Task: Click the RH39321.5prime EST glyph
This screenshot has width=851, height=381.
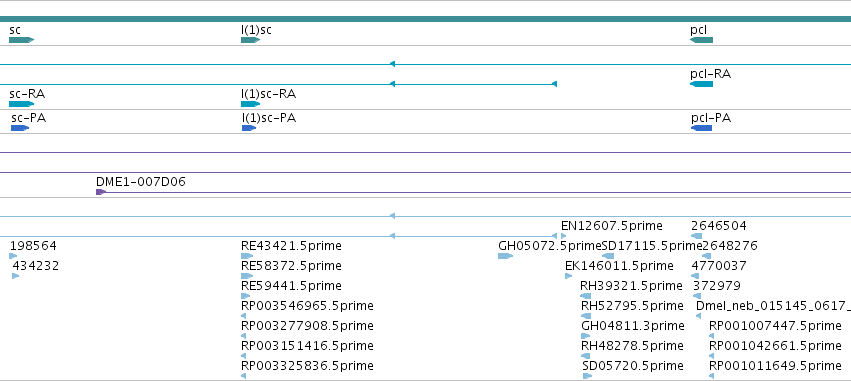Action: click(586, 296)
